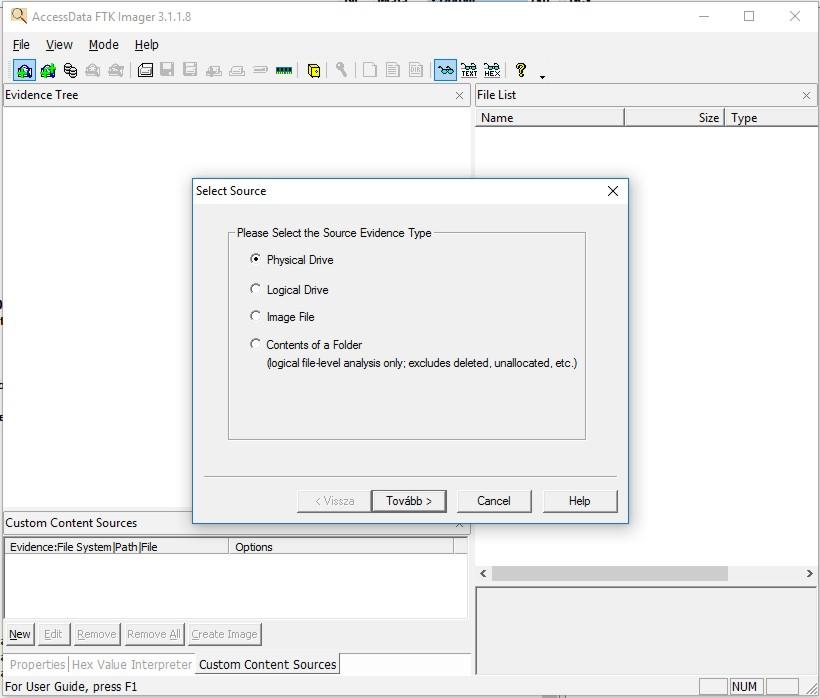The width and height of the screenshot is (820, 698).
Task: Open the Help menu
Action: tap(146, 45)
